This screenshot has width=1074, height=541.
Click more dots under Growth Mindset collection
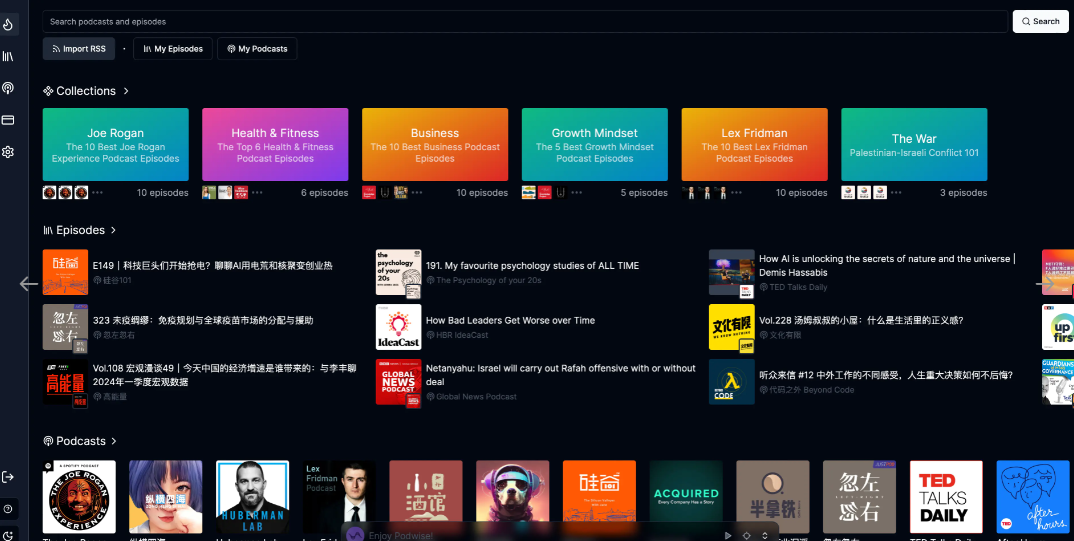tap(577, 192)
